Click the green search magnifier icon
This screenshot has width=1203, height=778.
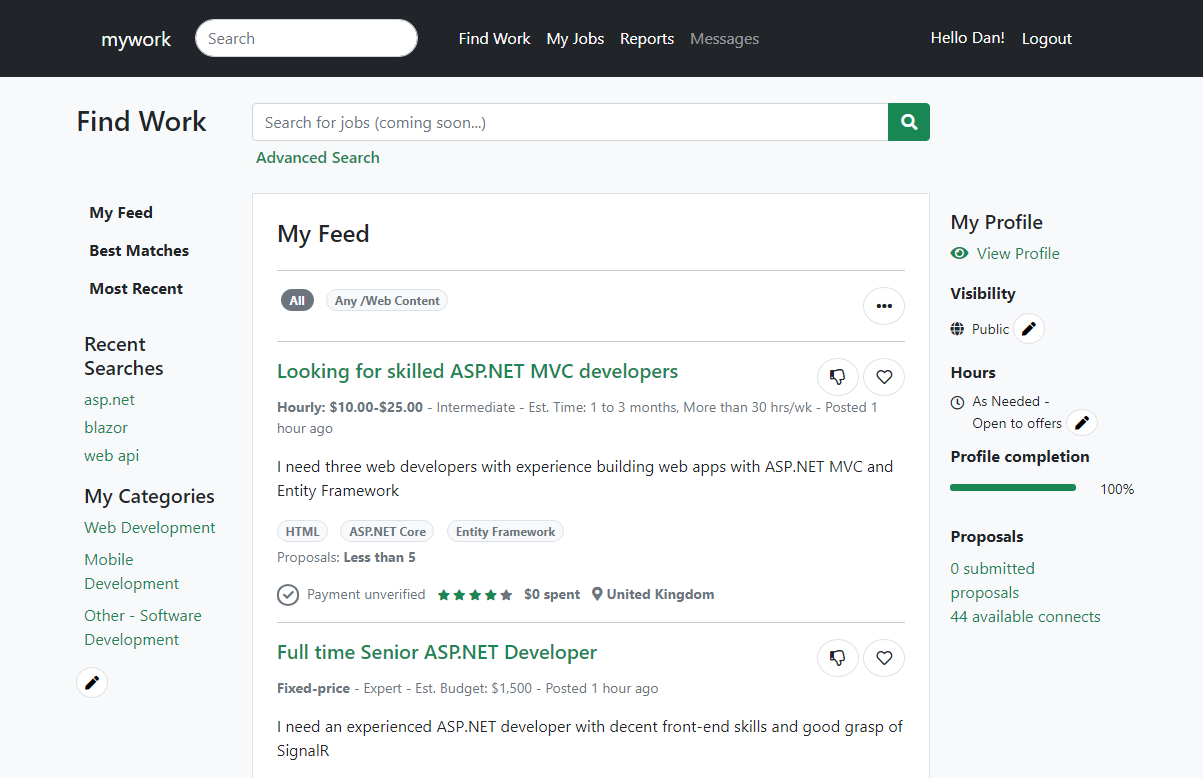coord(908,121)
